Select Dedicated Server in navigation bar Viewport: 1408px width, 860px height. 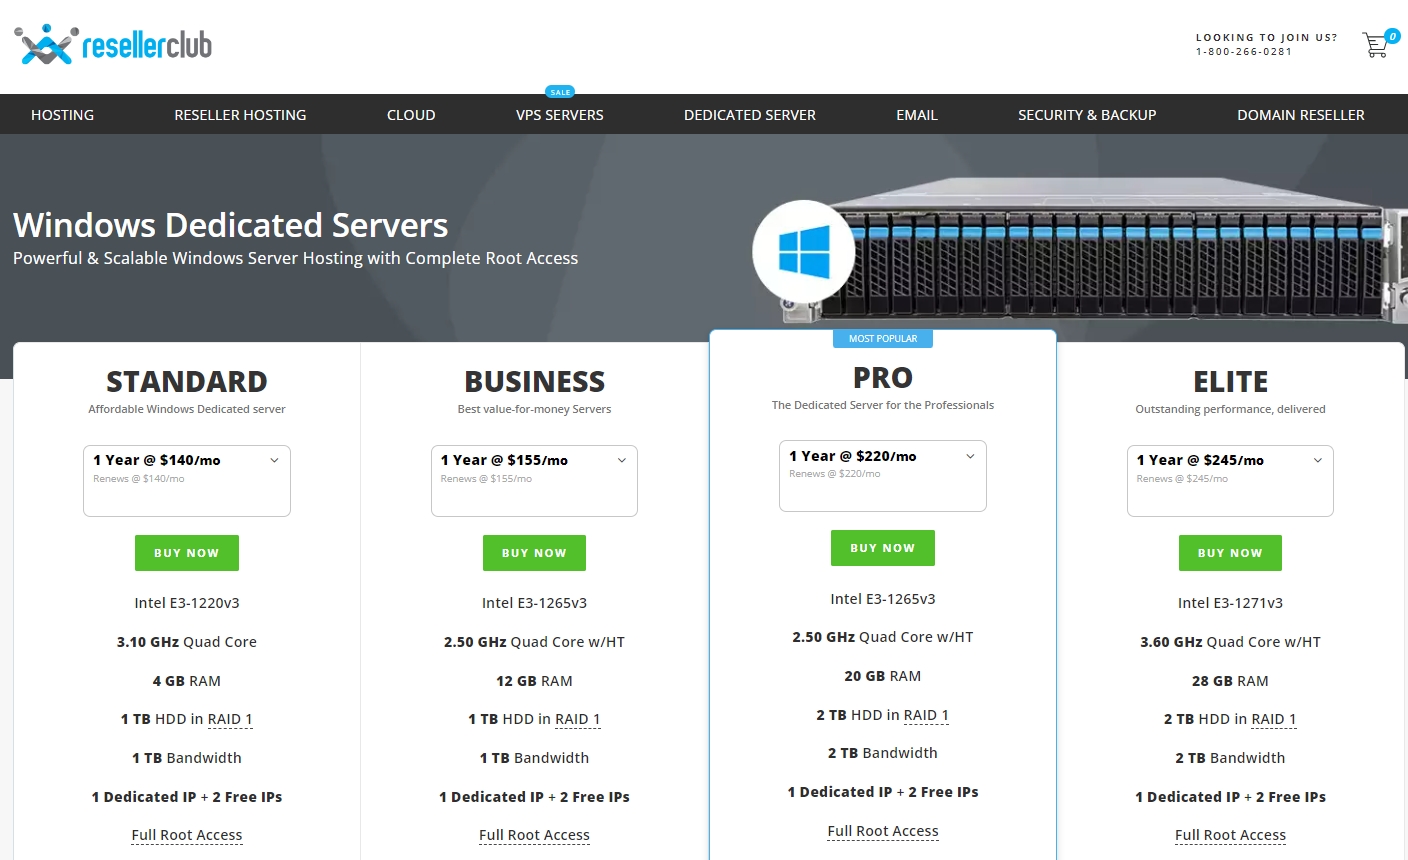pyautogui.click(x=750, y=115)
